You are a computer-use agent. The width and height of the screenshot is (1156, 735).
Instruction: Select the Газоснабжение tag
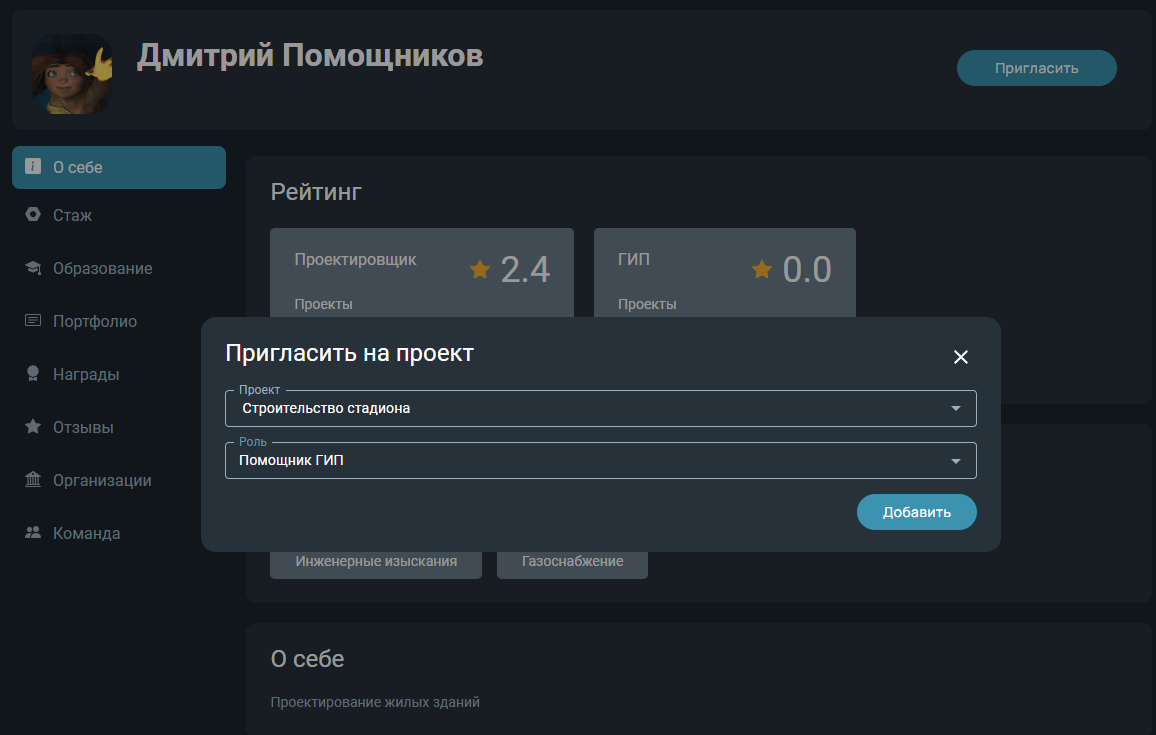pyautogui.click(x=572, y=562)
